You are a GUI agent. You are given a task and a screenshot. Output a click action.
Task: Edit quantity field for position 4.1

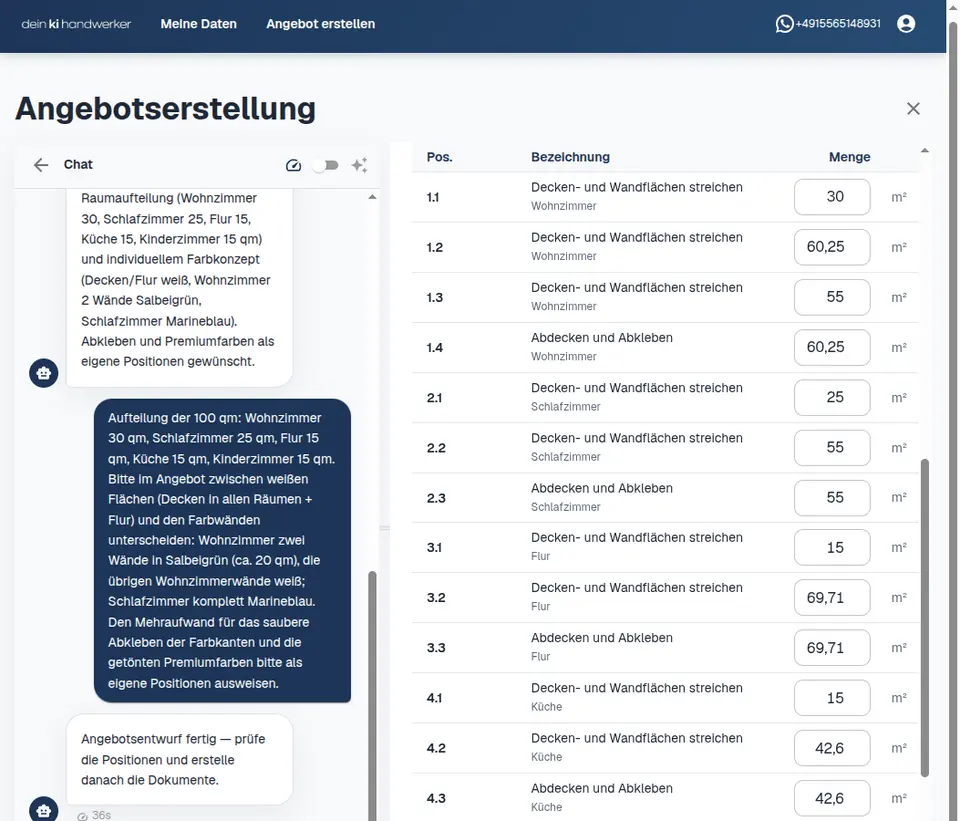(x=832, y=698)
